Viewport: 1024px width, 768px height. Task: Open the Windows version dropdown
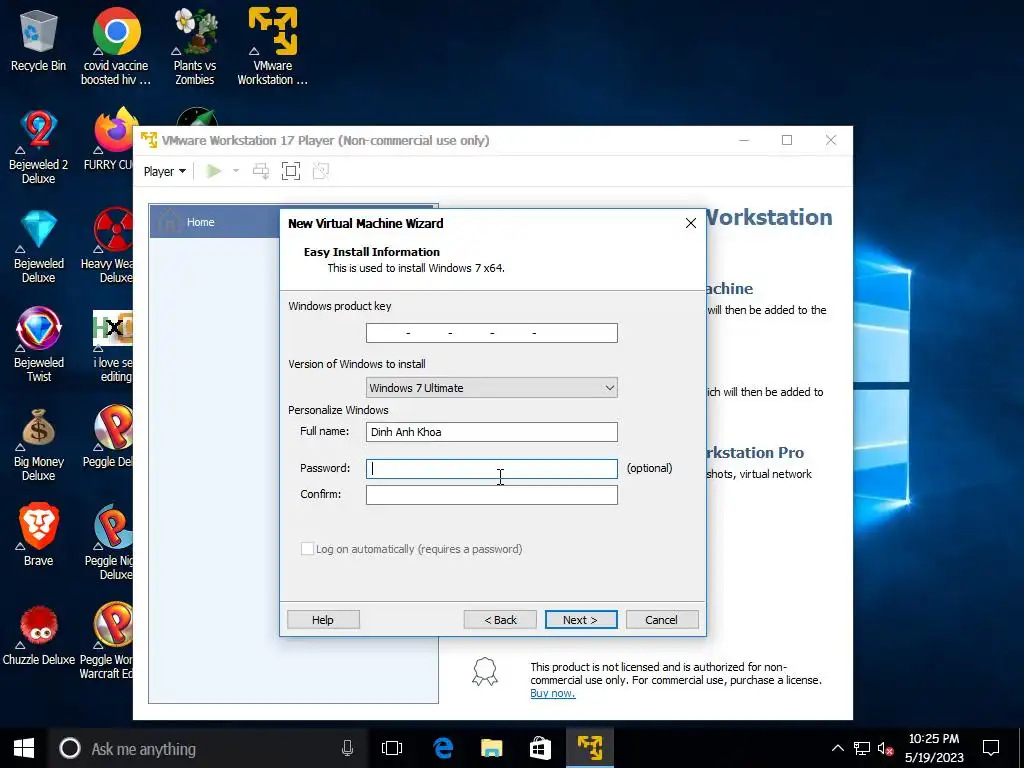pyautogui.click(x=492, y=387)
